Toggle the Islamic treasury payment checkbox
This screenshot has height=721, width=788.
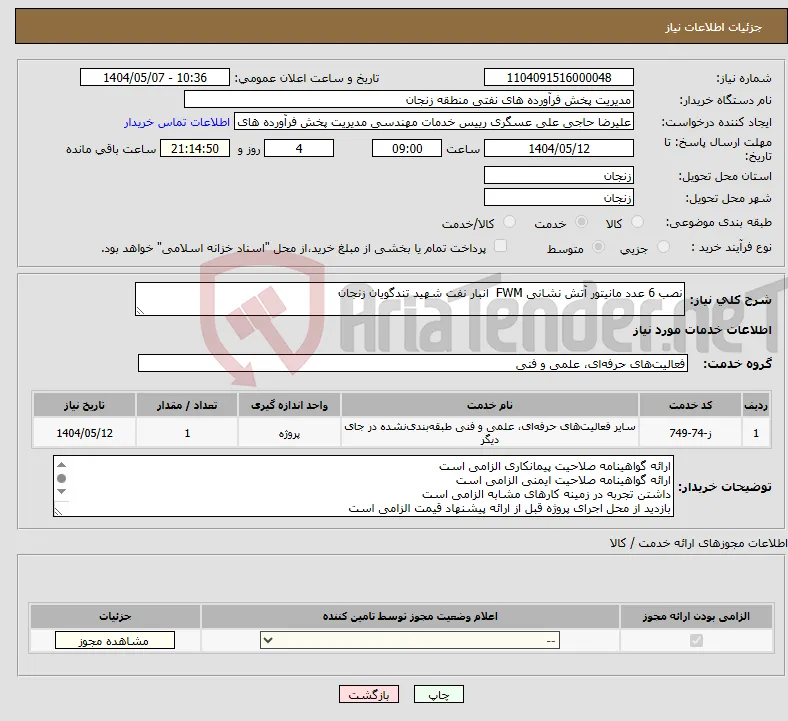(501, 246)
